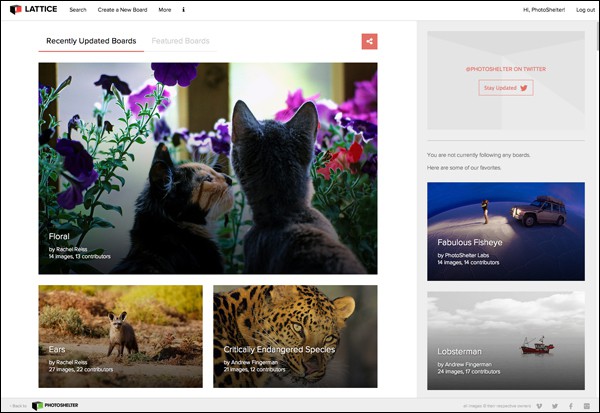This screenshot has height=413, width=600.
Task: Click the Twitter icon in the footer
Action: point(555,405)
